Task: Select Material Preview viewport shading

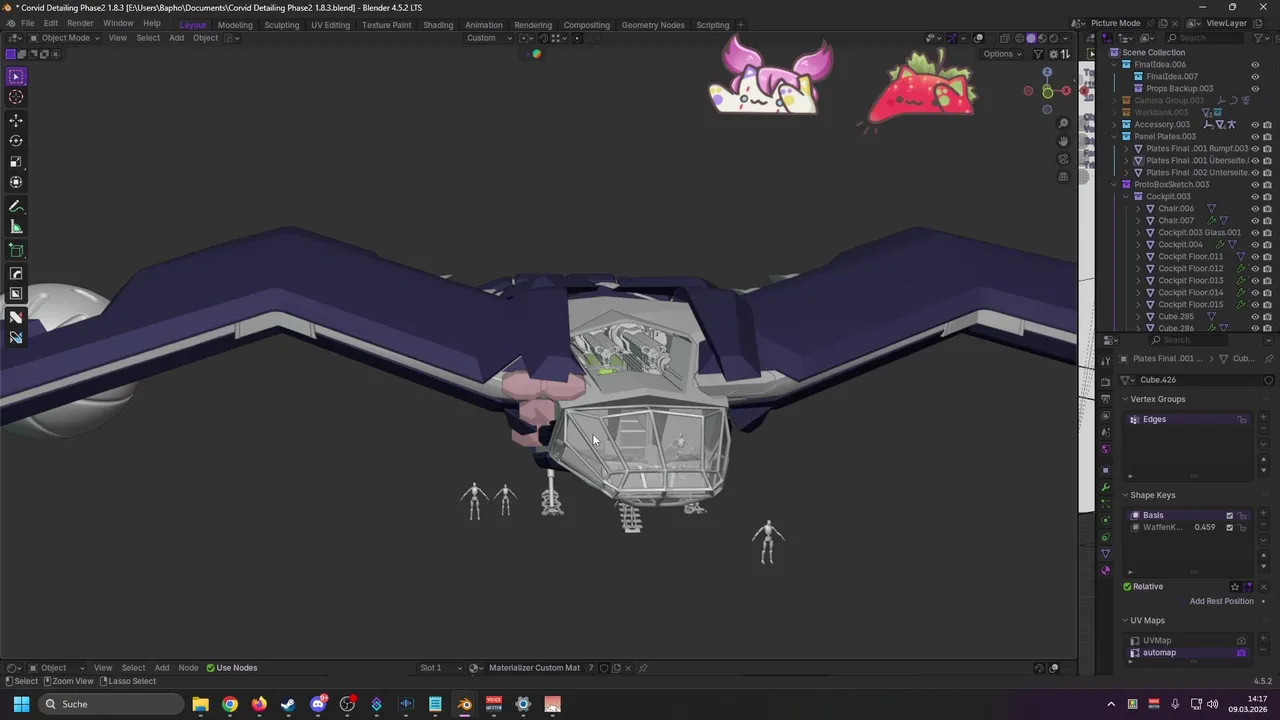Action: coord(1043,38)
